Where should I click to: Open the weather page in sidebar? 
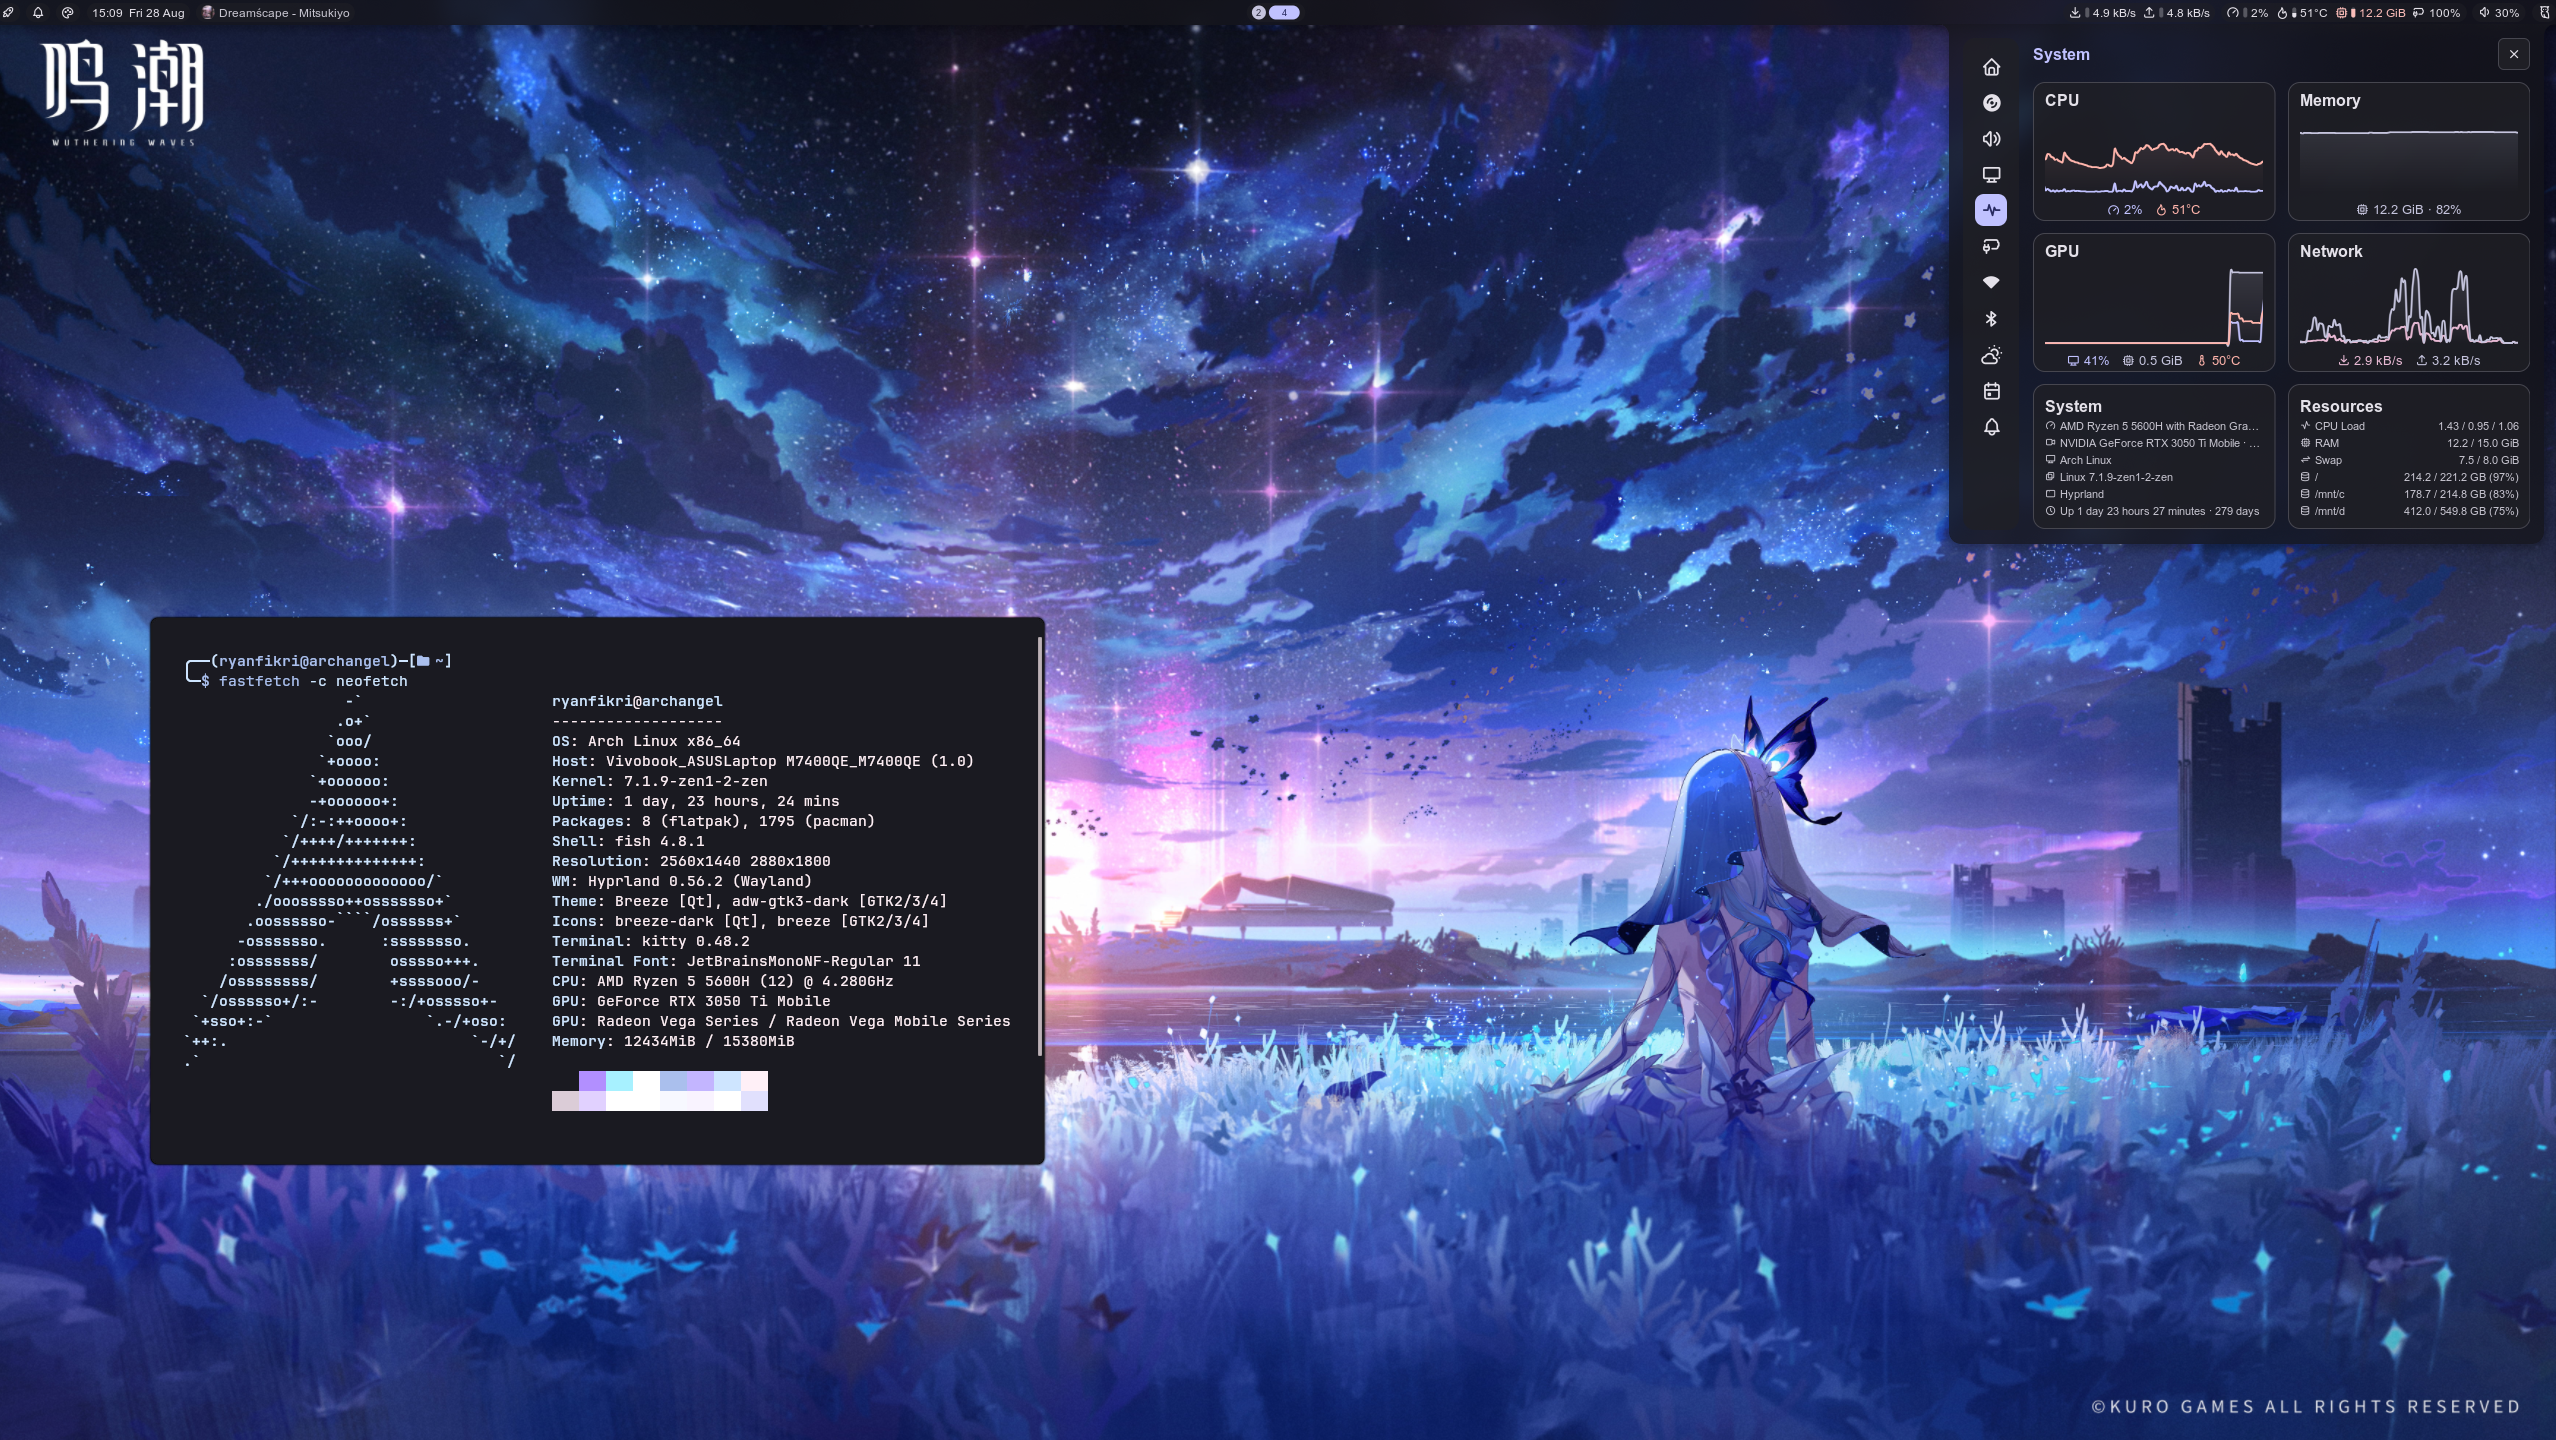pos(1991,355)
